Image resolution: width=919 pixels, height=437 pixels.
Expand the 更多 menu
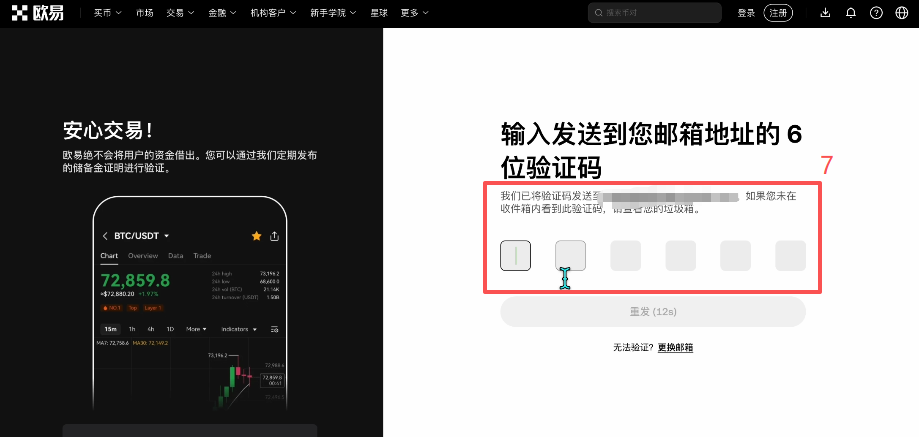(x=414, y=13)
